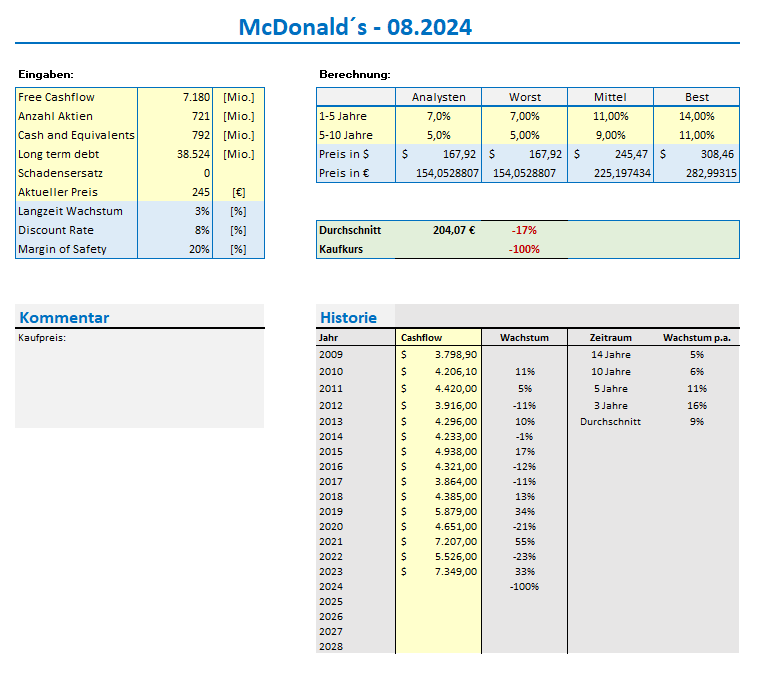The height and width of the screenshot is (699, 769).
Task: Click the Analysten column header
Action: coord(438,97)
